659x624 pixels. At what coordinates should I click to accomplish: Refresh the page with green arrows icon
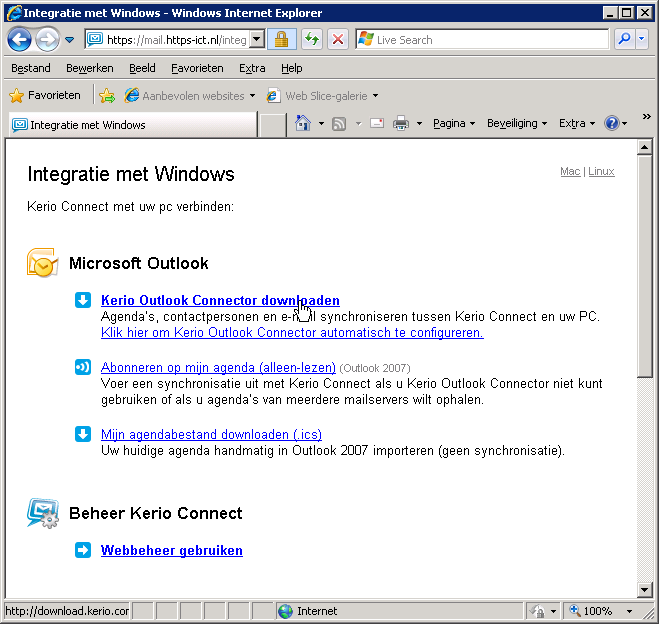(312, 40)
